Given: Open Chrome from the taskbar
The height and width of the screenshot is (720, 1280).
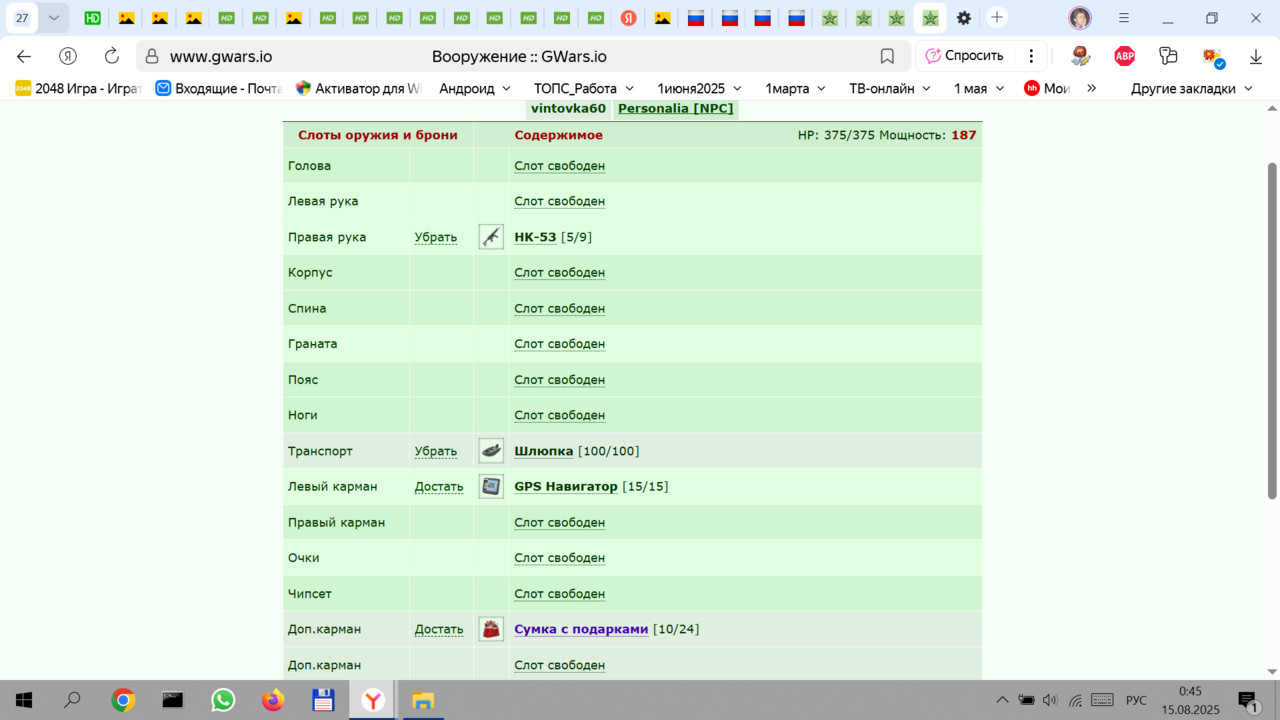Looking at the screenshot, I should pos(123,700).
